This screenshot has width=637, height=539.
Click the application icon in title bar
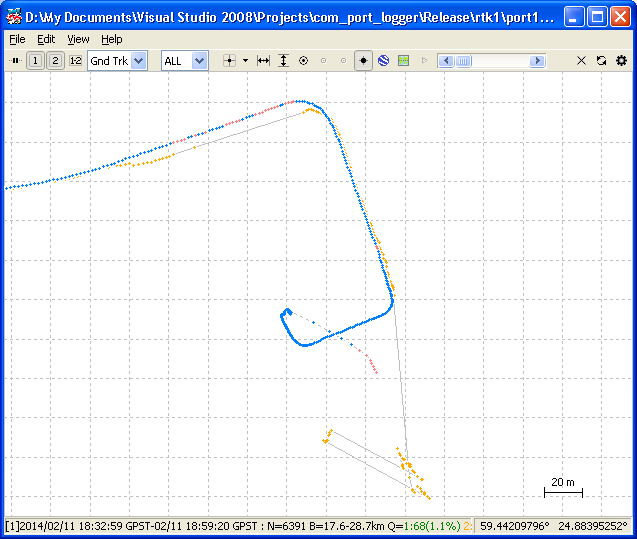click(13, 17)
